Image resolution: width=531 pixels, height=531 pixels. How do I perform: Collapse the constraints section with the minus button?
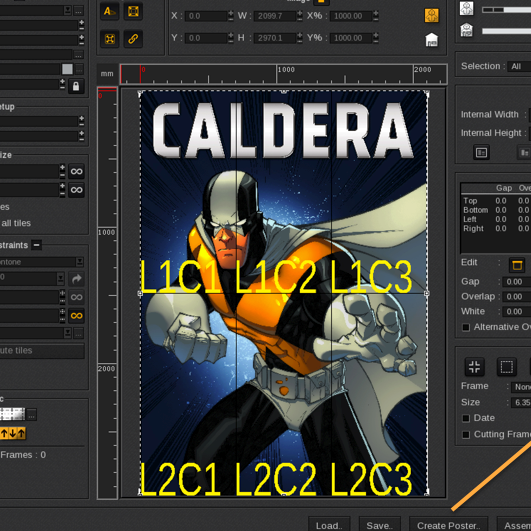point(37,245)
